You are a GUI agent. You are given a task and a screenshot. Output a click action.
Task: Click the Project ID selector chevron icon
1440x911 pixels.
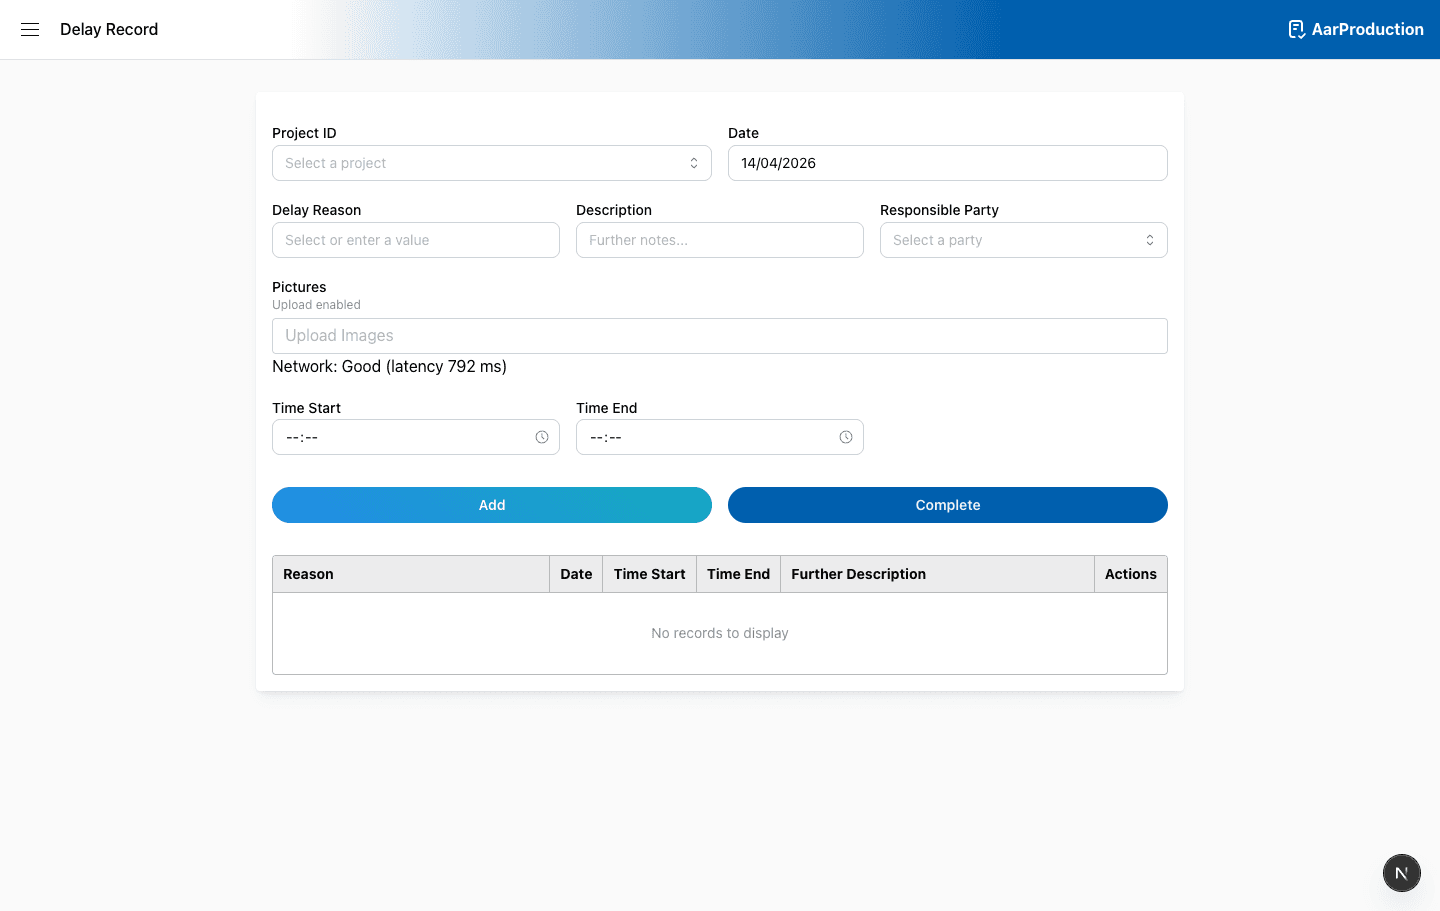[x=694, y=162]
